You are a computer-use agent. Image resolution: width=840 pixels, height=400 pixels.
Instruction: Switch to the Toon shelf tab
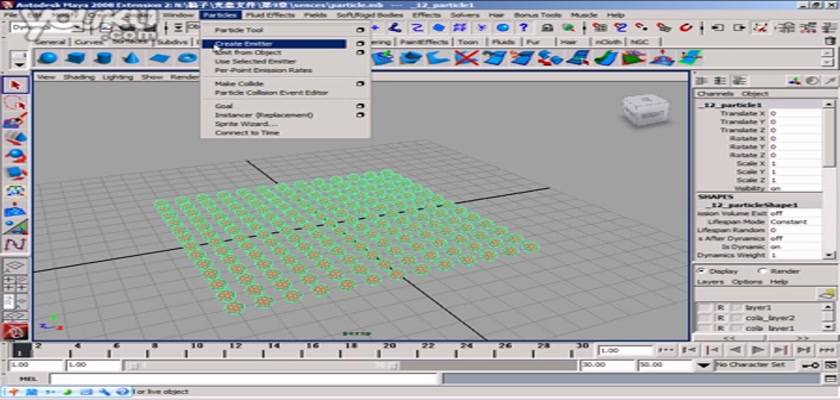tap(468, 42)
